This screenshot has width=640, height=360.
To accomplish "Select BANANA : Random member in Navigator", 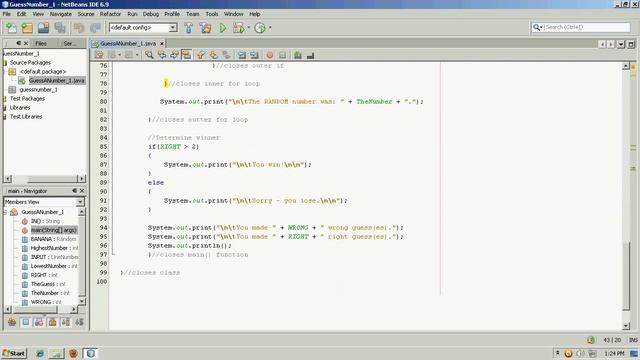I will pyautogui.click(x=53, y=239).
